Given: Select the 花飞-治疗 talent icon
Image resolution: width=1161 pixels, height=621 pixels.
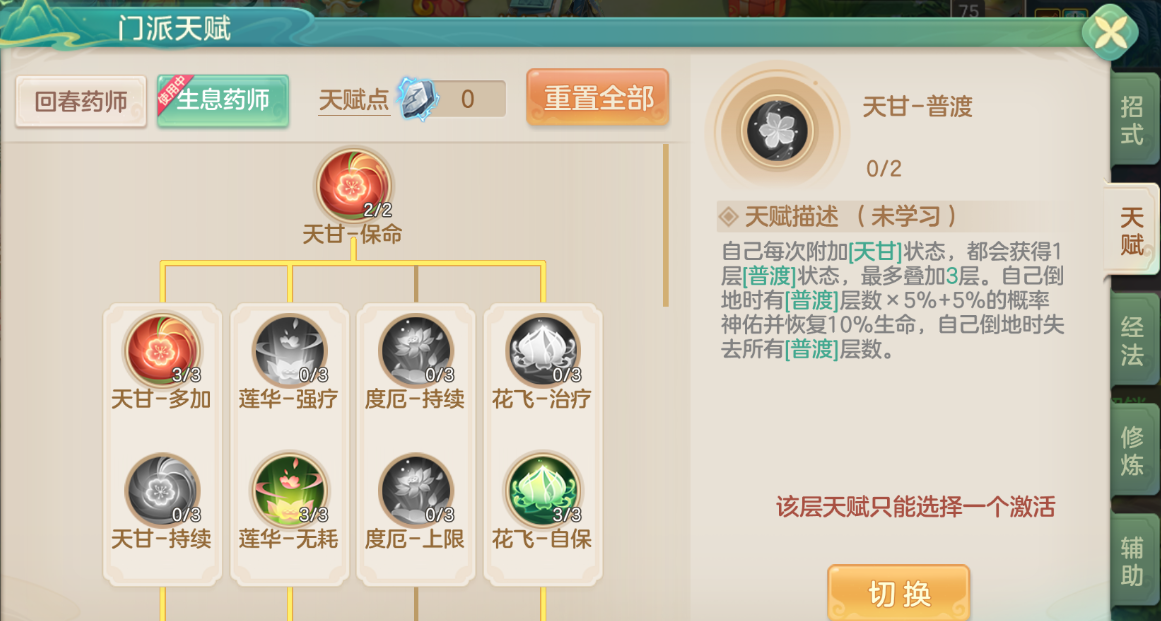Looking at the screenshot, I should [543, 349].
